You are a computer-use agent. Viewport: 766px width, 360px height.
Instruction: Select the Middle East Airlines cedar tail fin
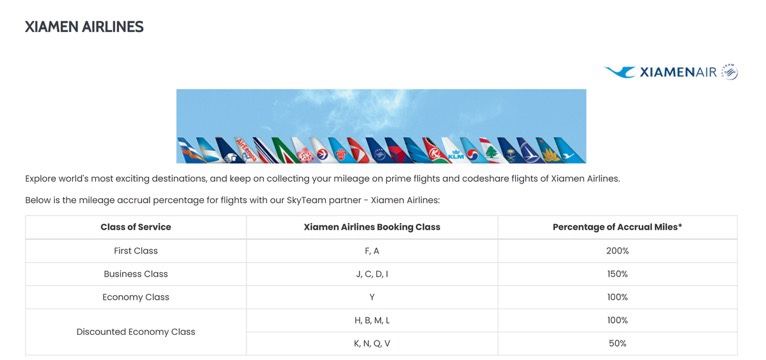coord(492,150)
